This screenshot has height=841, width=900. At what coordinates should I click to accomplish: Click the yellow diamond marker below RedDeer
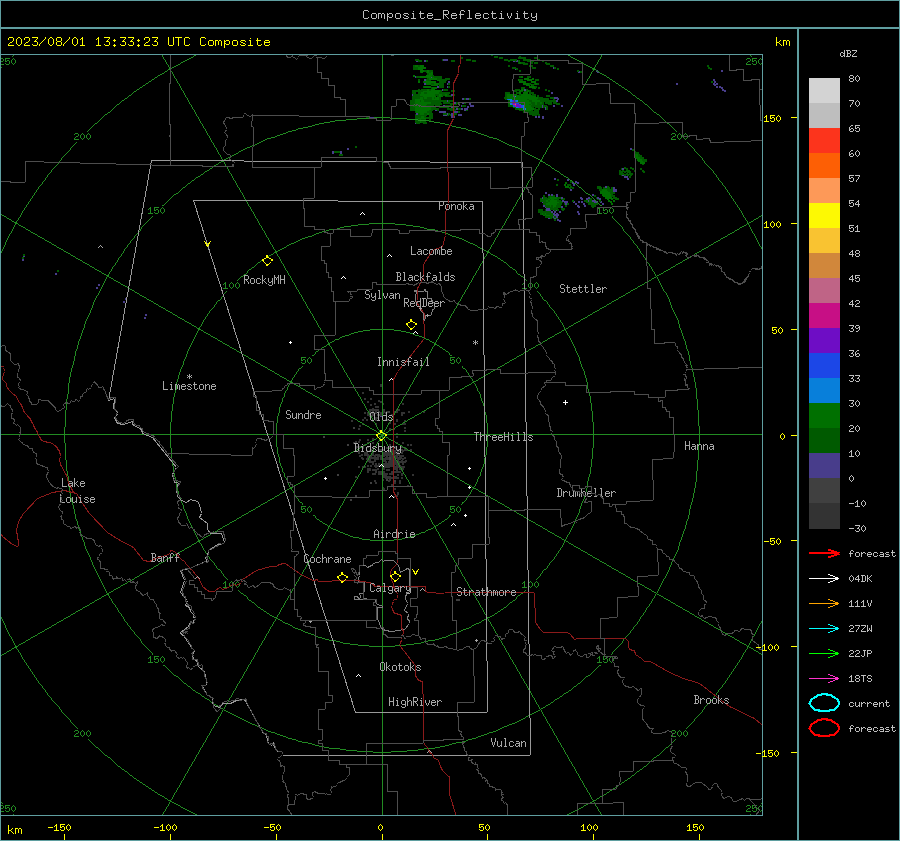[411, 324]
